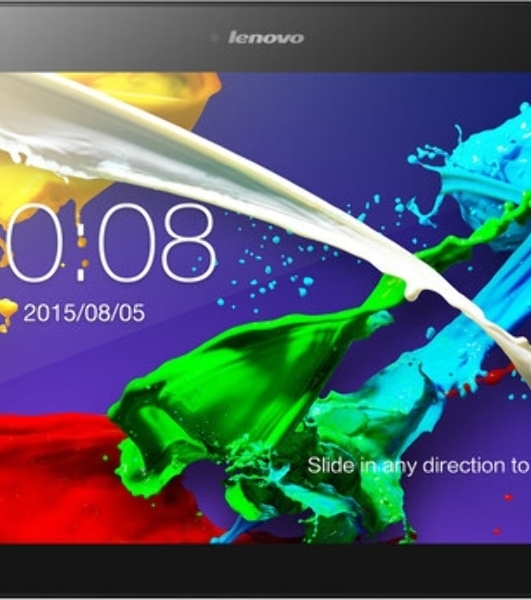
Task: Tap the large hour digit 0 of clock
Action: [x=31, y=242]
